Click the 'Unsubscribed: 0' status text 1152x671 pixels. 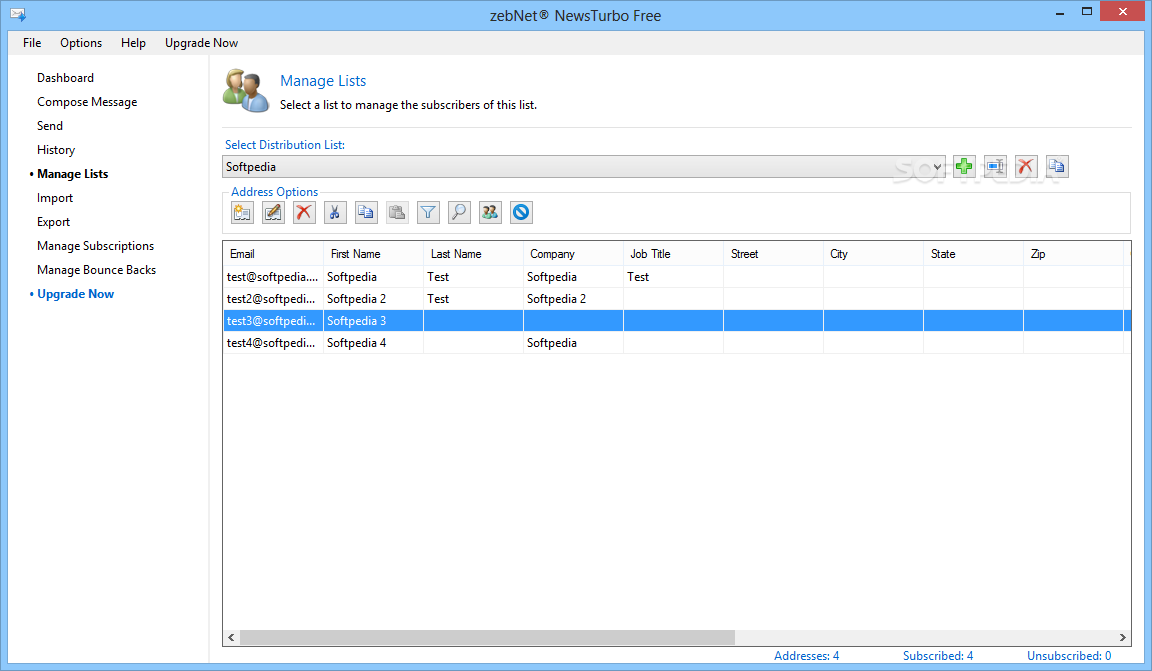click(x=1069, y=656)
